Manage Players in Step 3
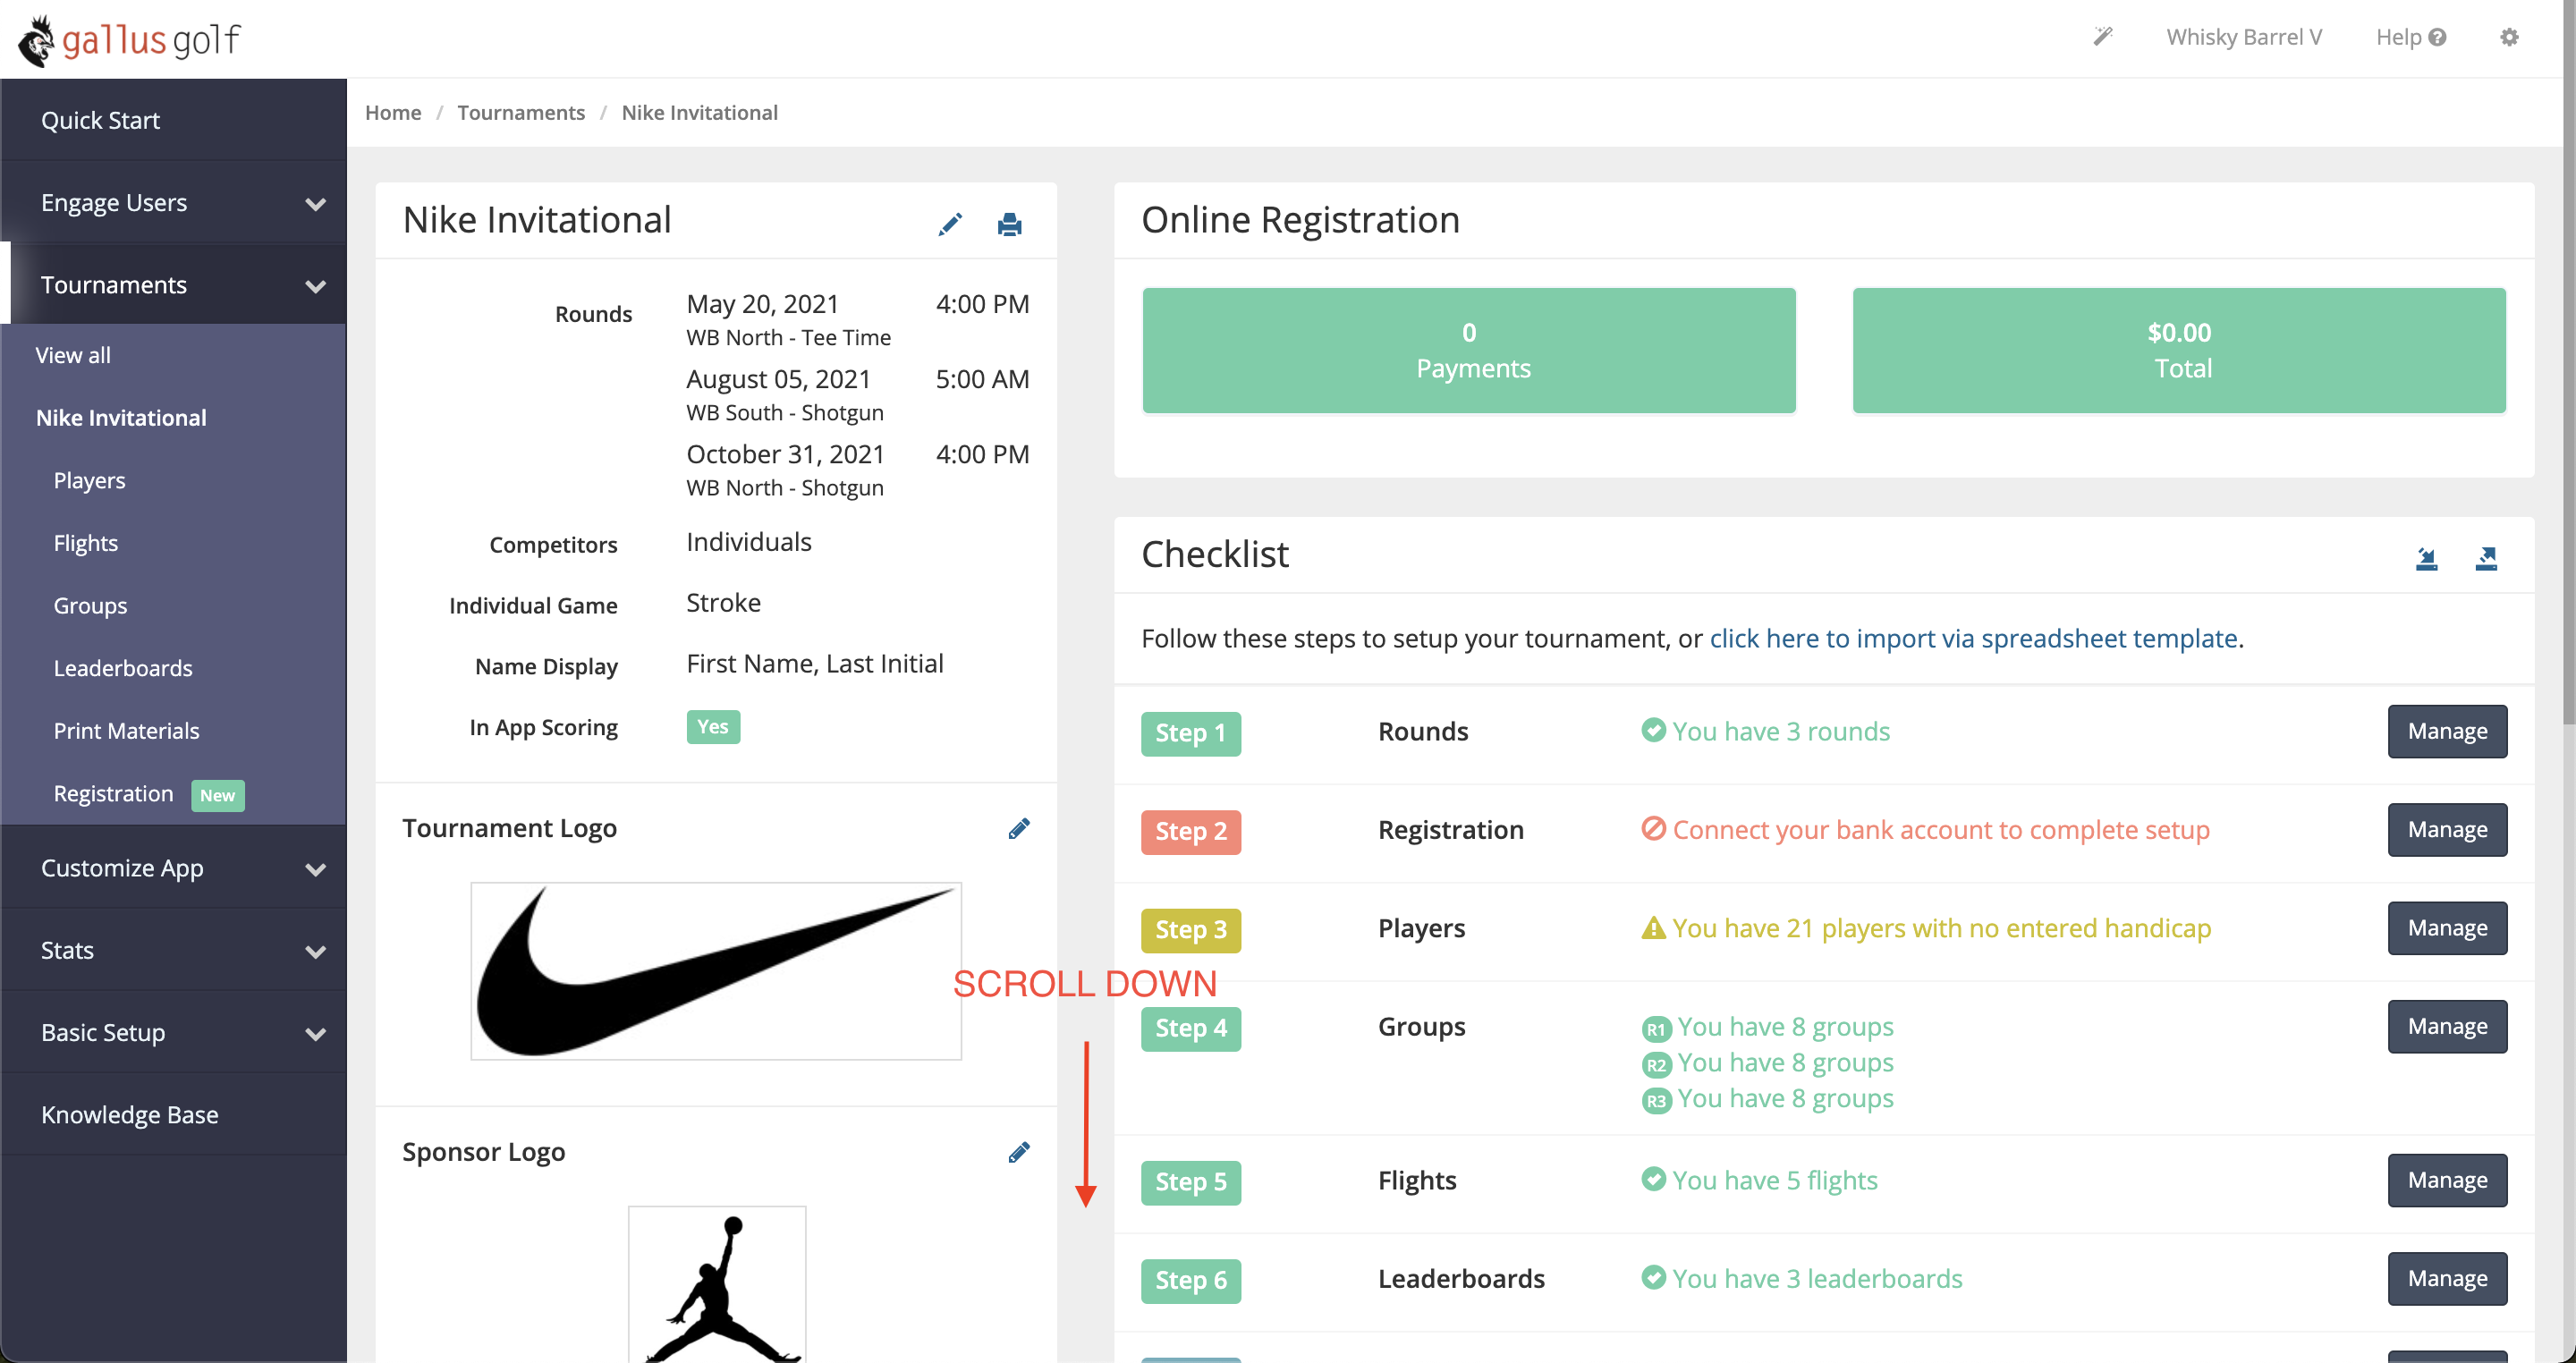The height and width of the screenshot is (1363, 2576). [2447, 928]
